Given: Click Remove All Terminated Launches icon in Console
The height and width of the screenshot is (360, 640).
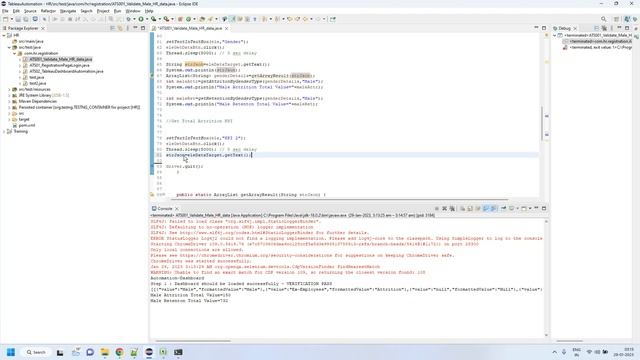Looking at the screenshot, I should 452,209.
